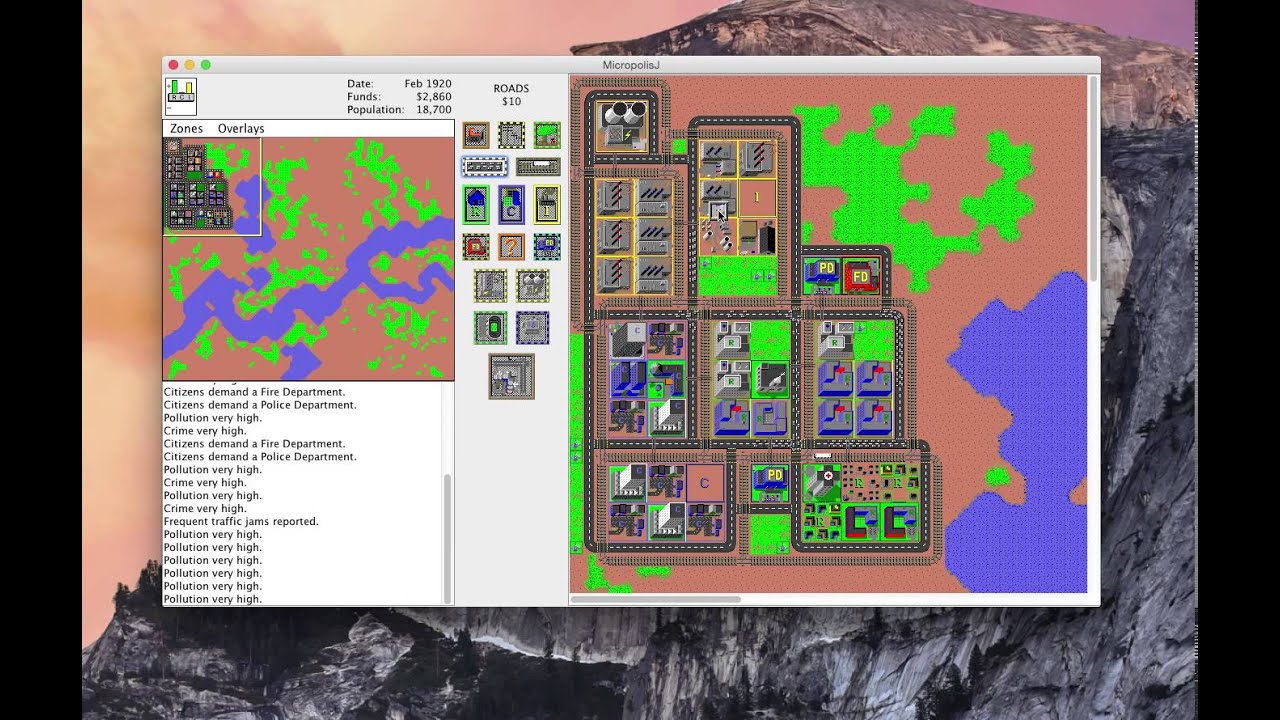Viewport: 1280px width, 720px height.
Task: Select the Coal Power Plant tool
Action: pos(490,286)
